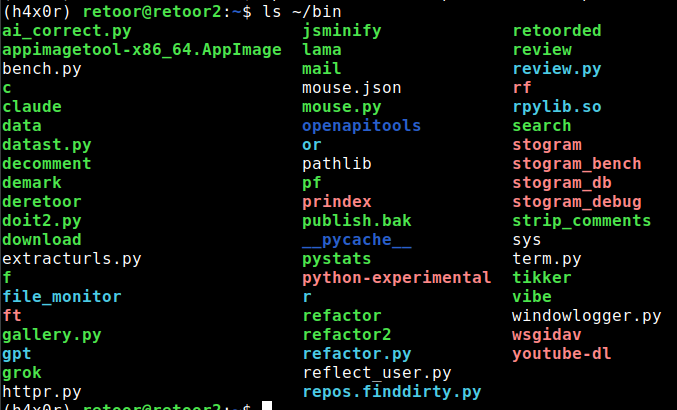Select rpylib.so in the listing

coord(557,107)
